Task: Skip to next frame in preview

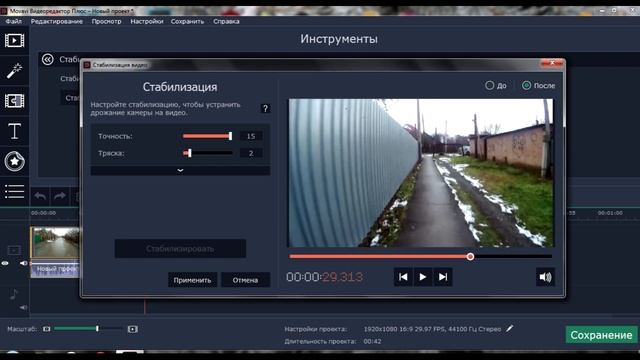Action: (x=443, y=277)
